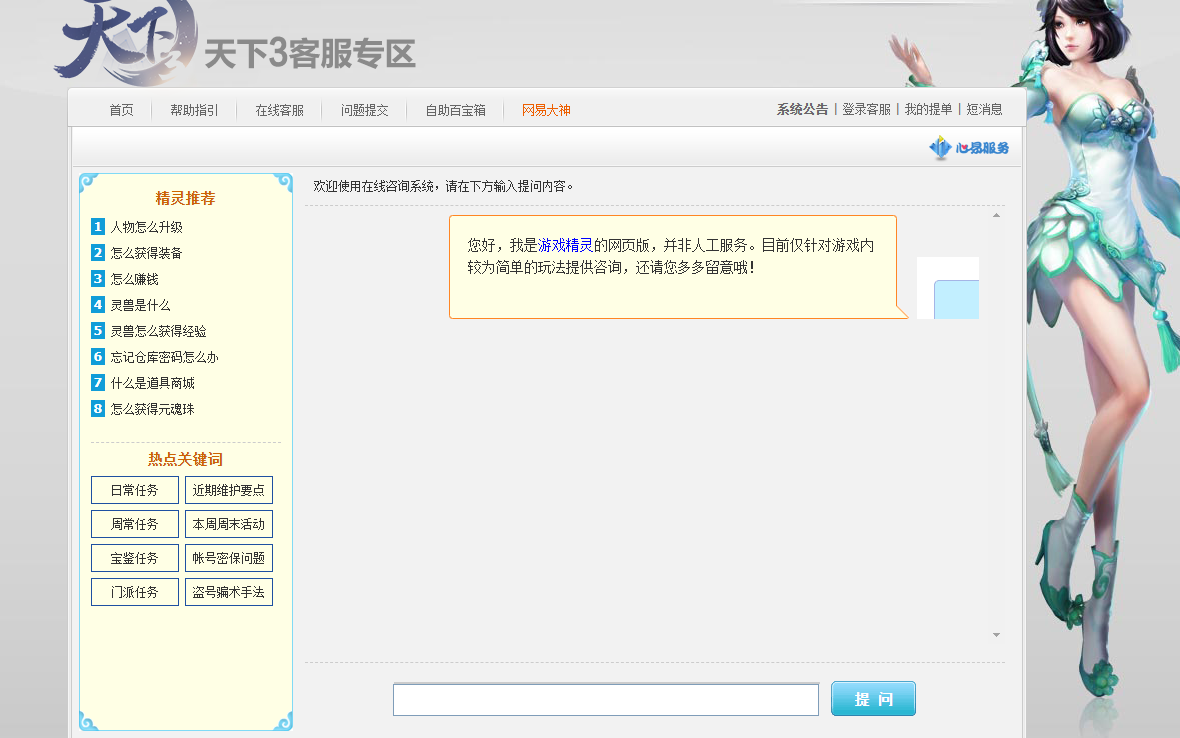Open the 心易服务 icon link
Image resolution: width=1180 pixels, height=738 pixels.
(969, 147)
